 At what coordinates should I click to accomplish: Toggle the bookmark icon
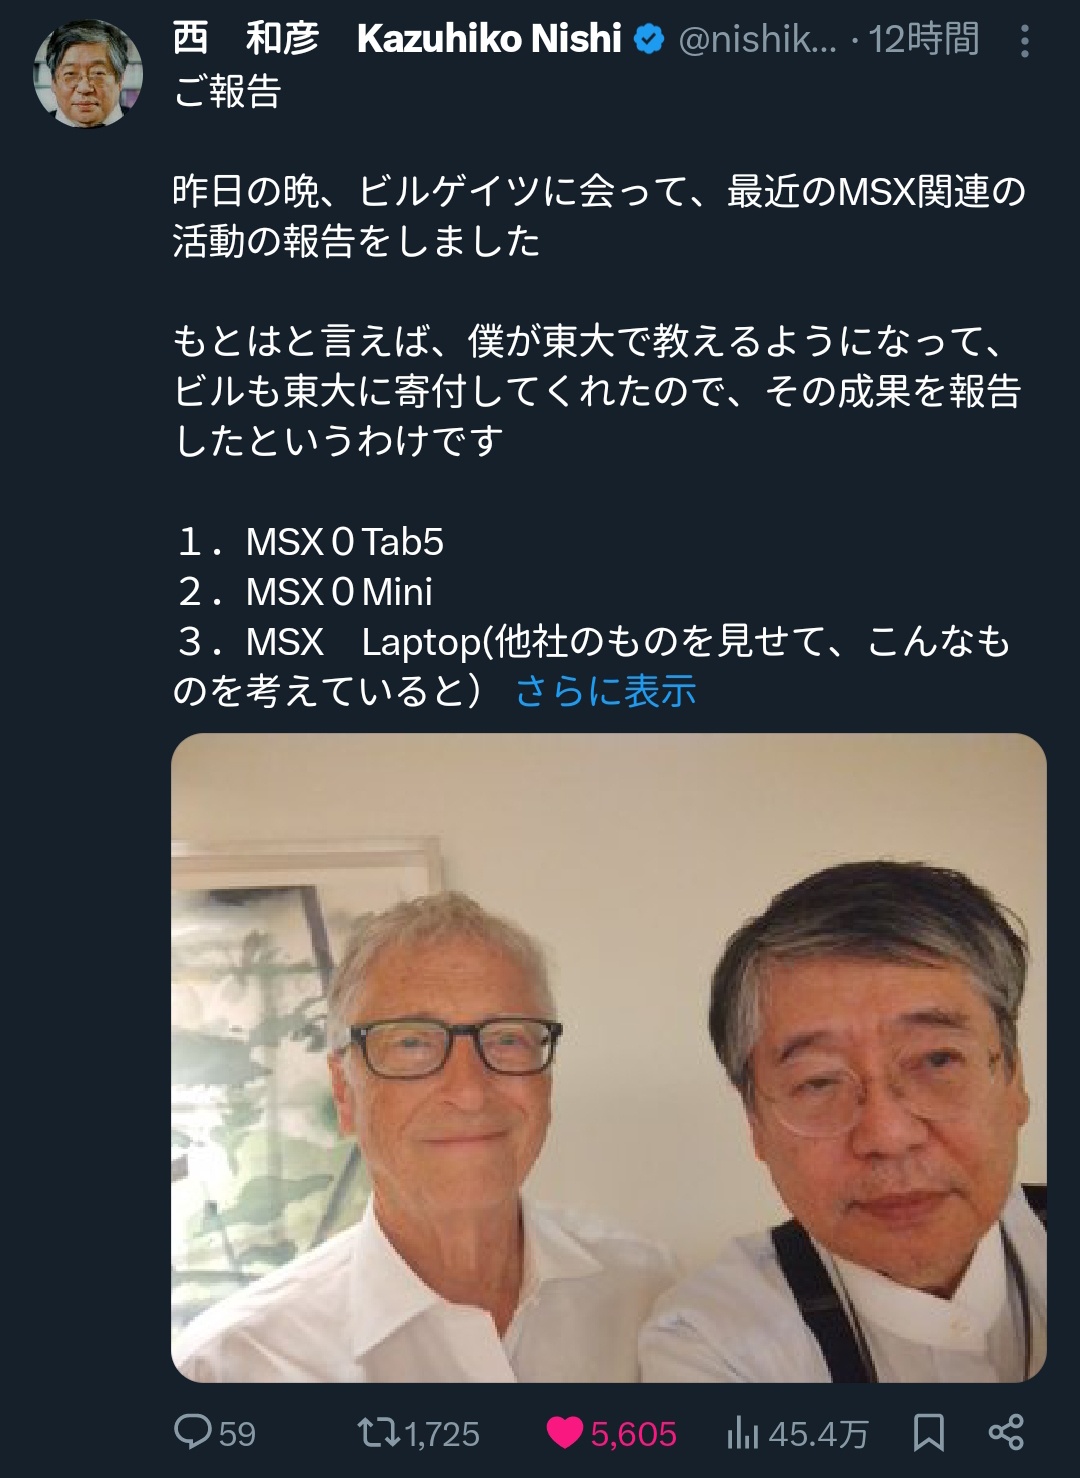pyautogui.click(x=929, y=1432)
